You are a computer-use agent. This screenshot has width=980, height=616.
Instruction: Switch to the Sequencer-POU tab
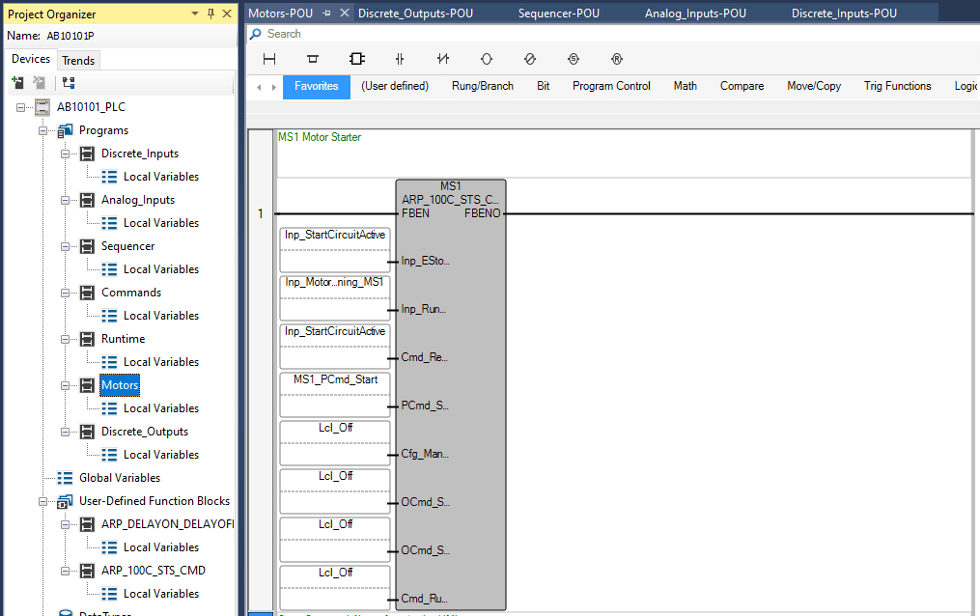point(559,13)
